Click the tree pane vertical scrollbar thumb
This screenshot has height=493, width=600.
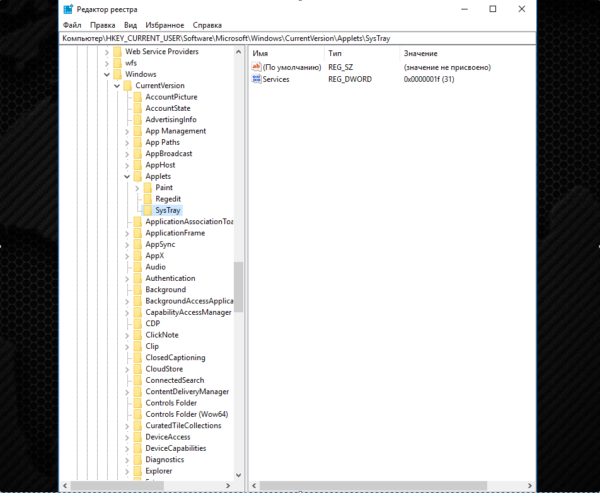(238, 287)
